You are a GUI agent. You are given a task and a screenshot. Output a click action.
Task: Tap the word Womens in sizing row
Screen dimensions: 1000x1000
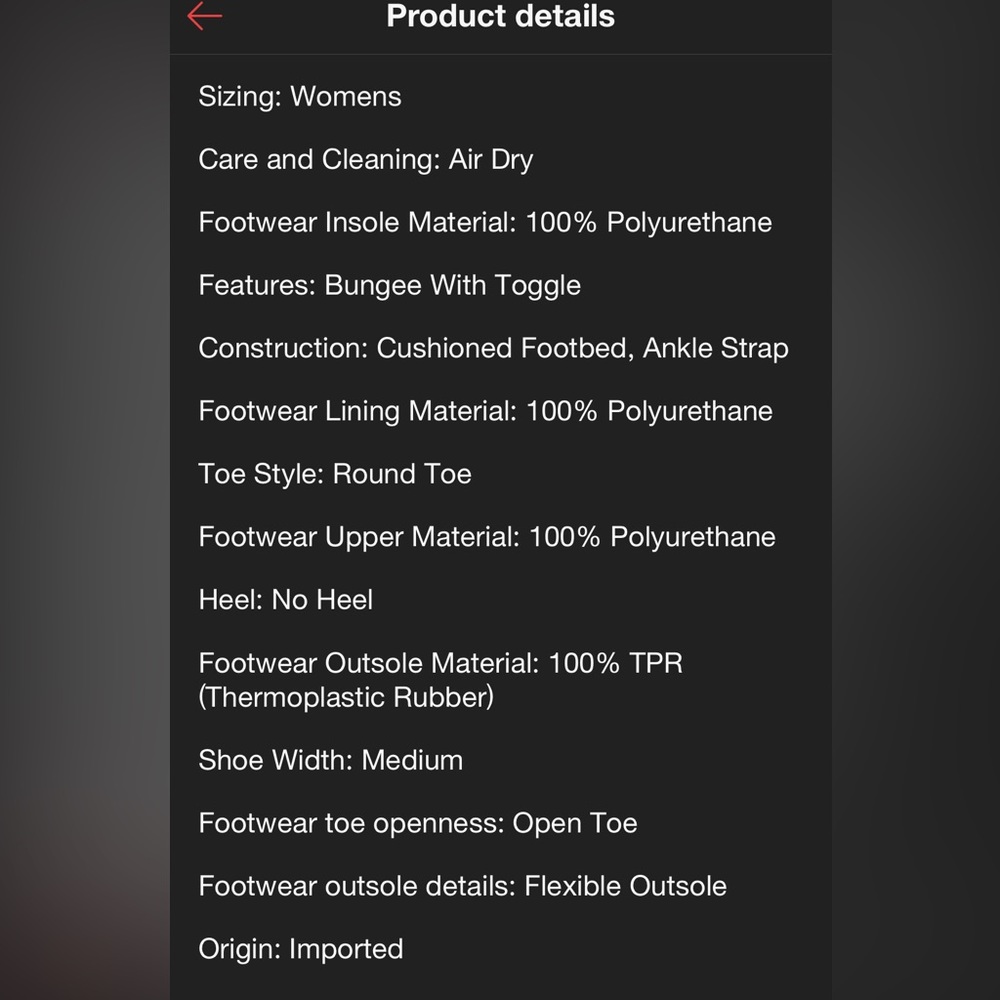tap(346, 96)
